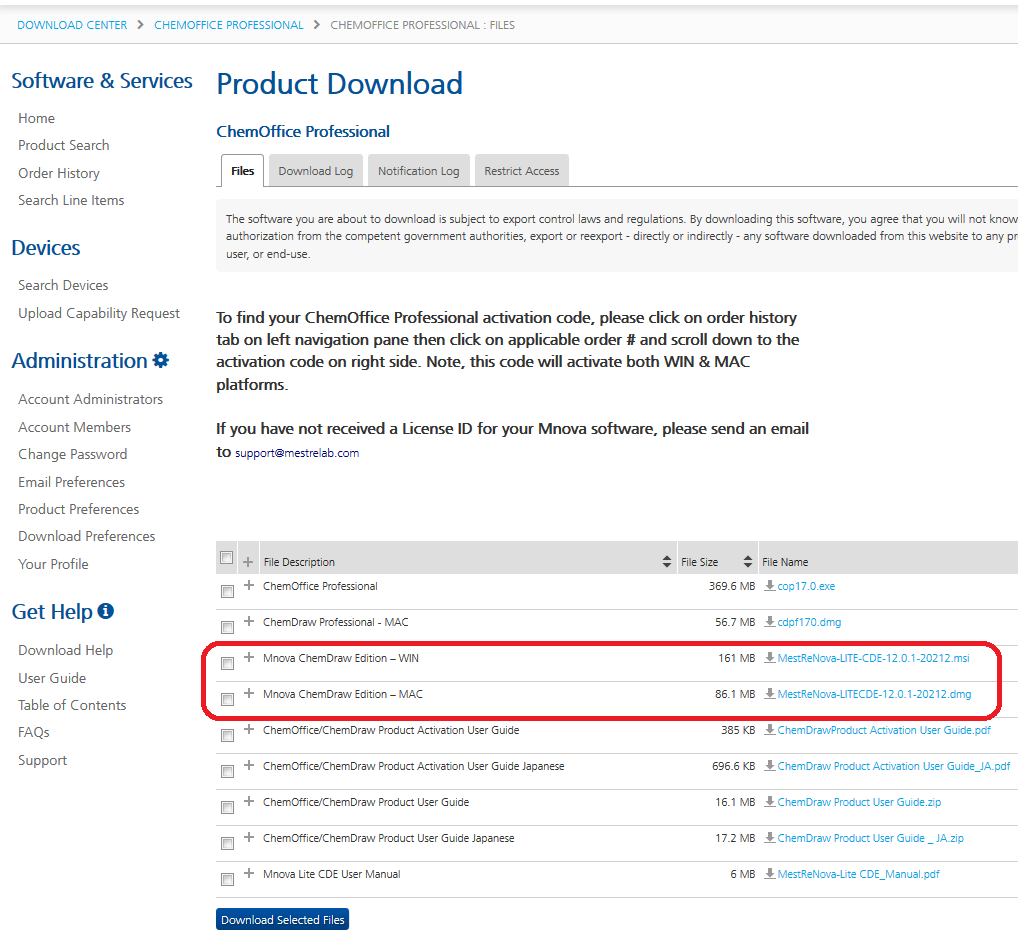Screen dimensions: 1018x935
Task: Toggle the select-all files checkbox in header
Action: point(227,558)
